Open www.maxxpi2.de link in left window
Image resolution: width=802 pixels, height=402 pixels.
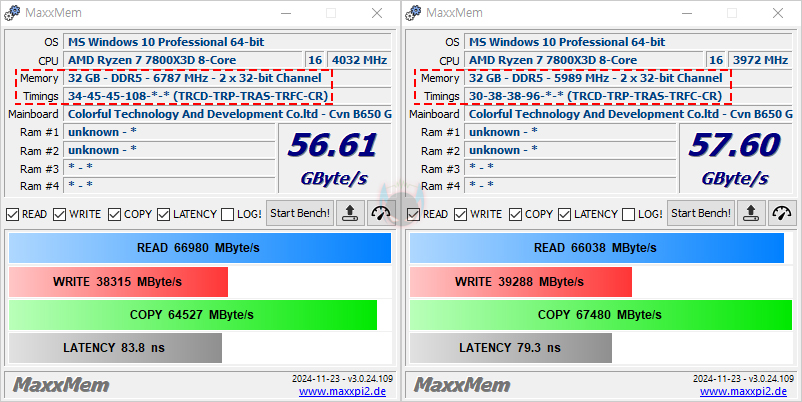tap(342, 392)
